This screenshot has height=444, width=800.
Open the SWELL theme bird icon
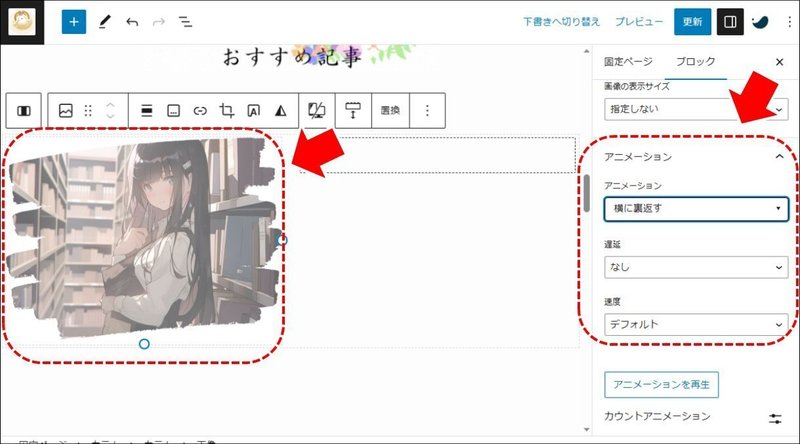click(x=760, y=22)
